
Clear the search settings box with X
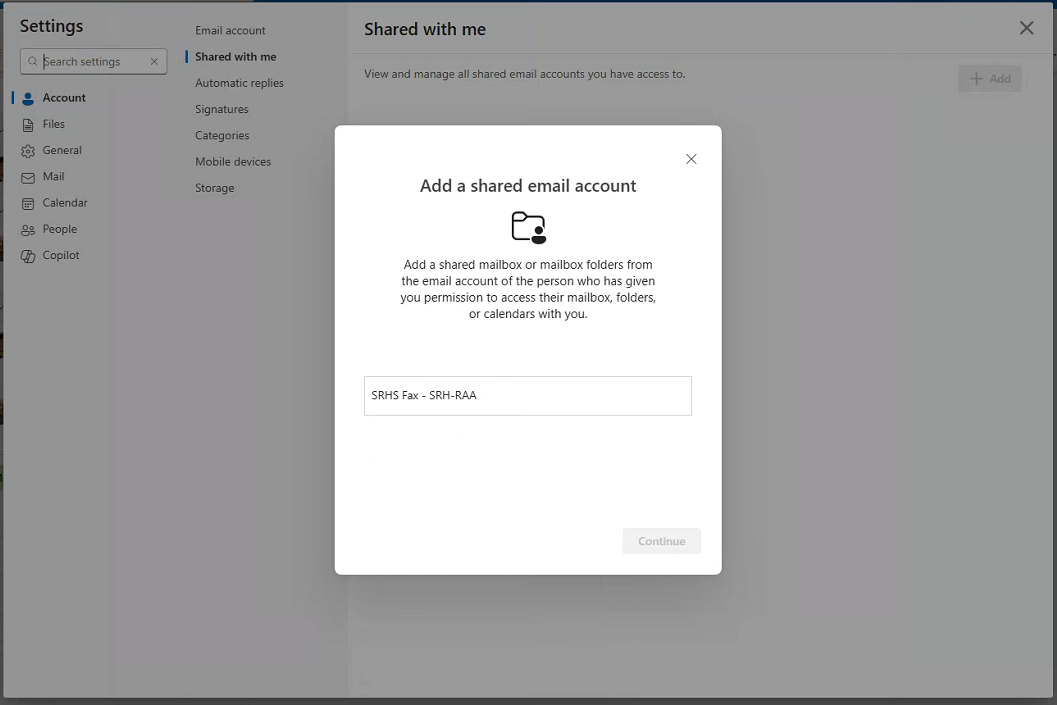[154, 61]
